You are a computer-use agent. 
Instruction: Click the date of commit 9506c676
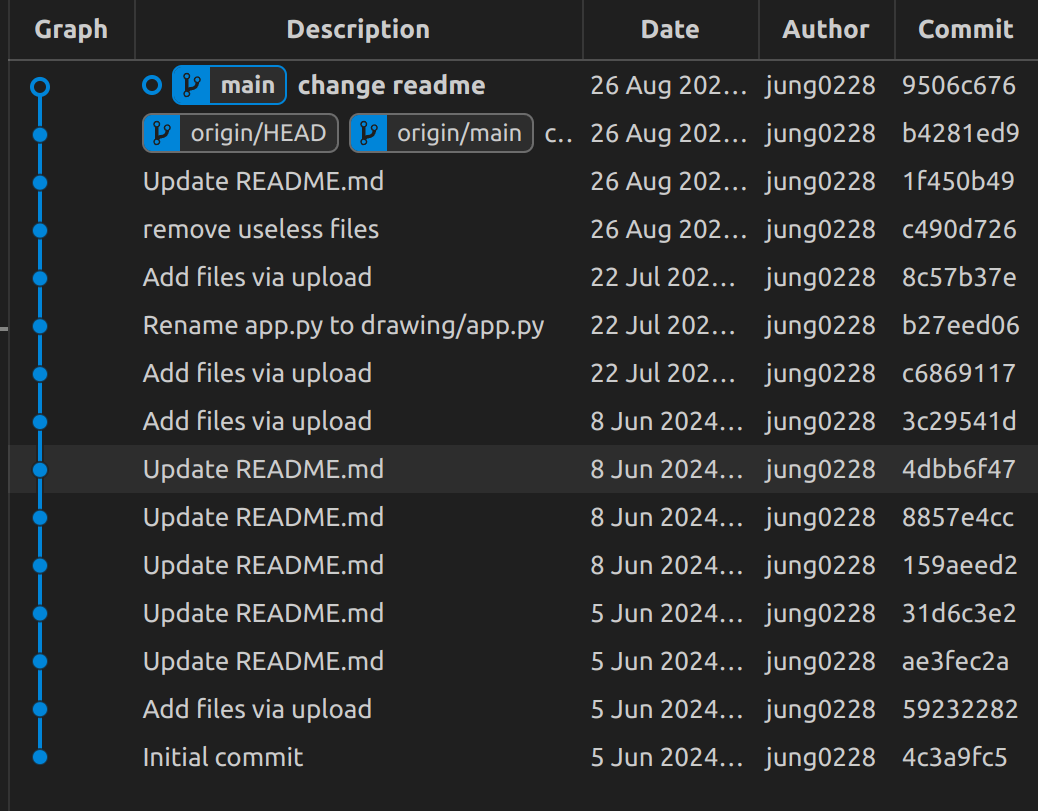tap(669, 85)
